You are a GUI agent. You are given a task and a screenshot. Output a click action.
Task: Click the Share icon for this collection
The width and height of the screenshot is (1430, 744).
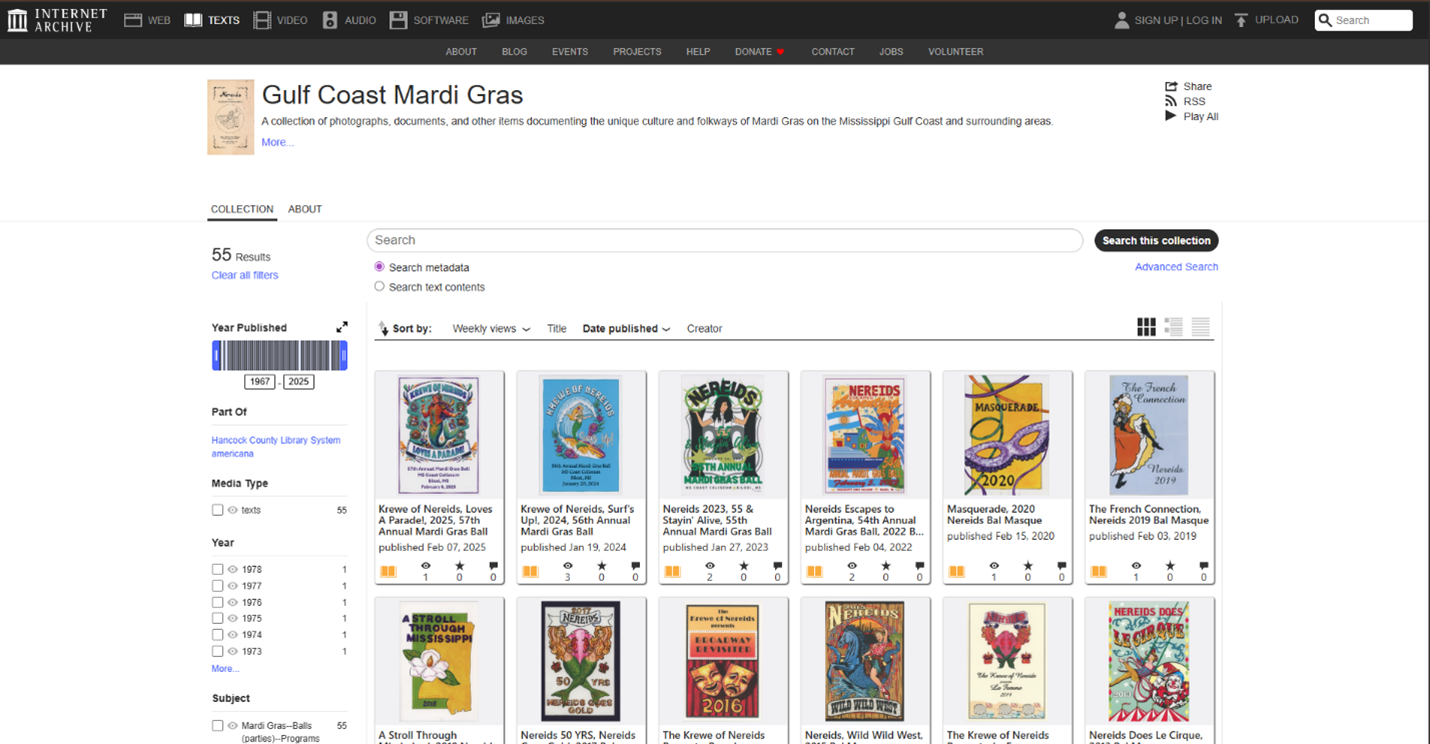pos(1170,86)
